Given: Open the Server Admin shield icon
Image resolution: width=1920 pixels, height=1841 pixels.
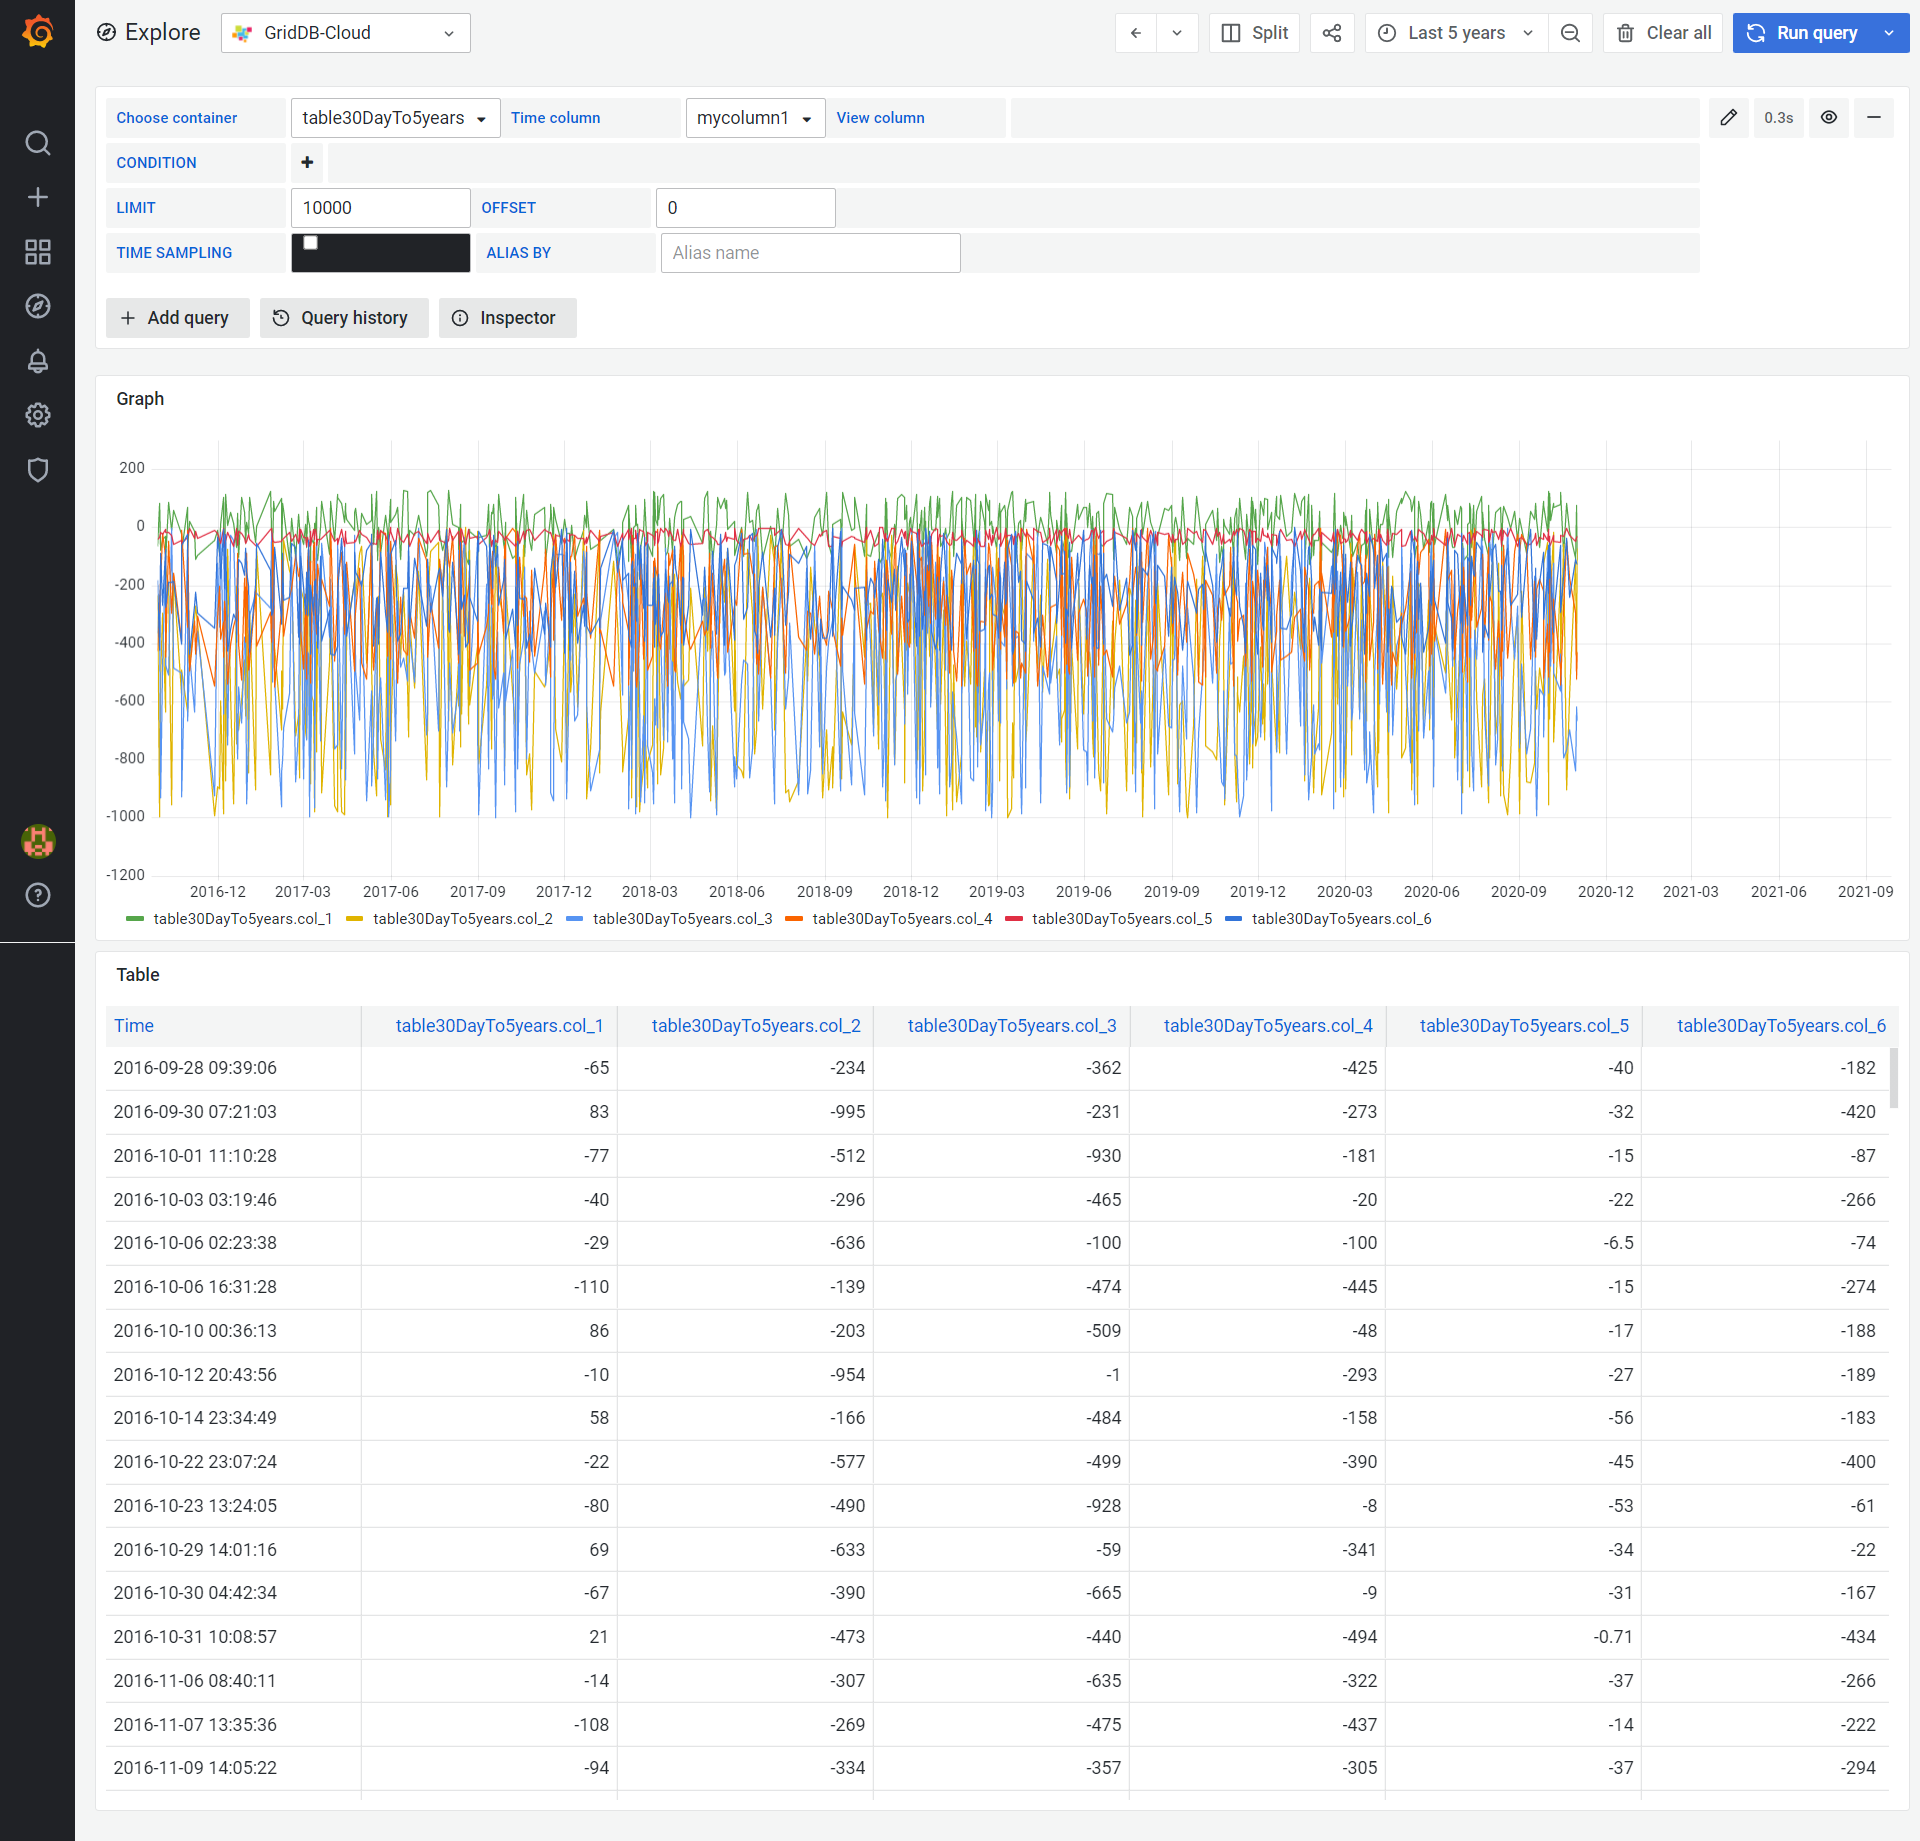Looking at the screenshot, I should [x=37, y=470].
